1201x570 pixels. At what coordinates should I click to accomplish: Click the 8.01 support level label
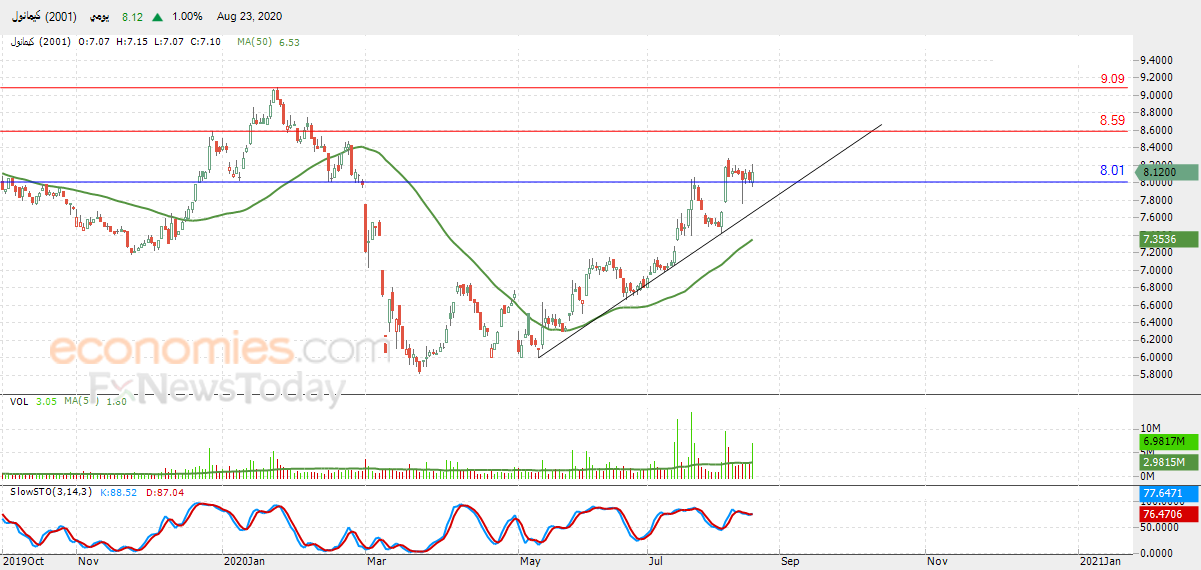coord(1113,170)
